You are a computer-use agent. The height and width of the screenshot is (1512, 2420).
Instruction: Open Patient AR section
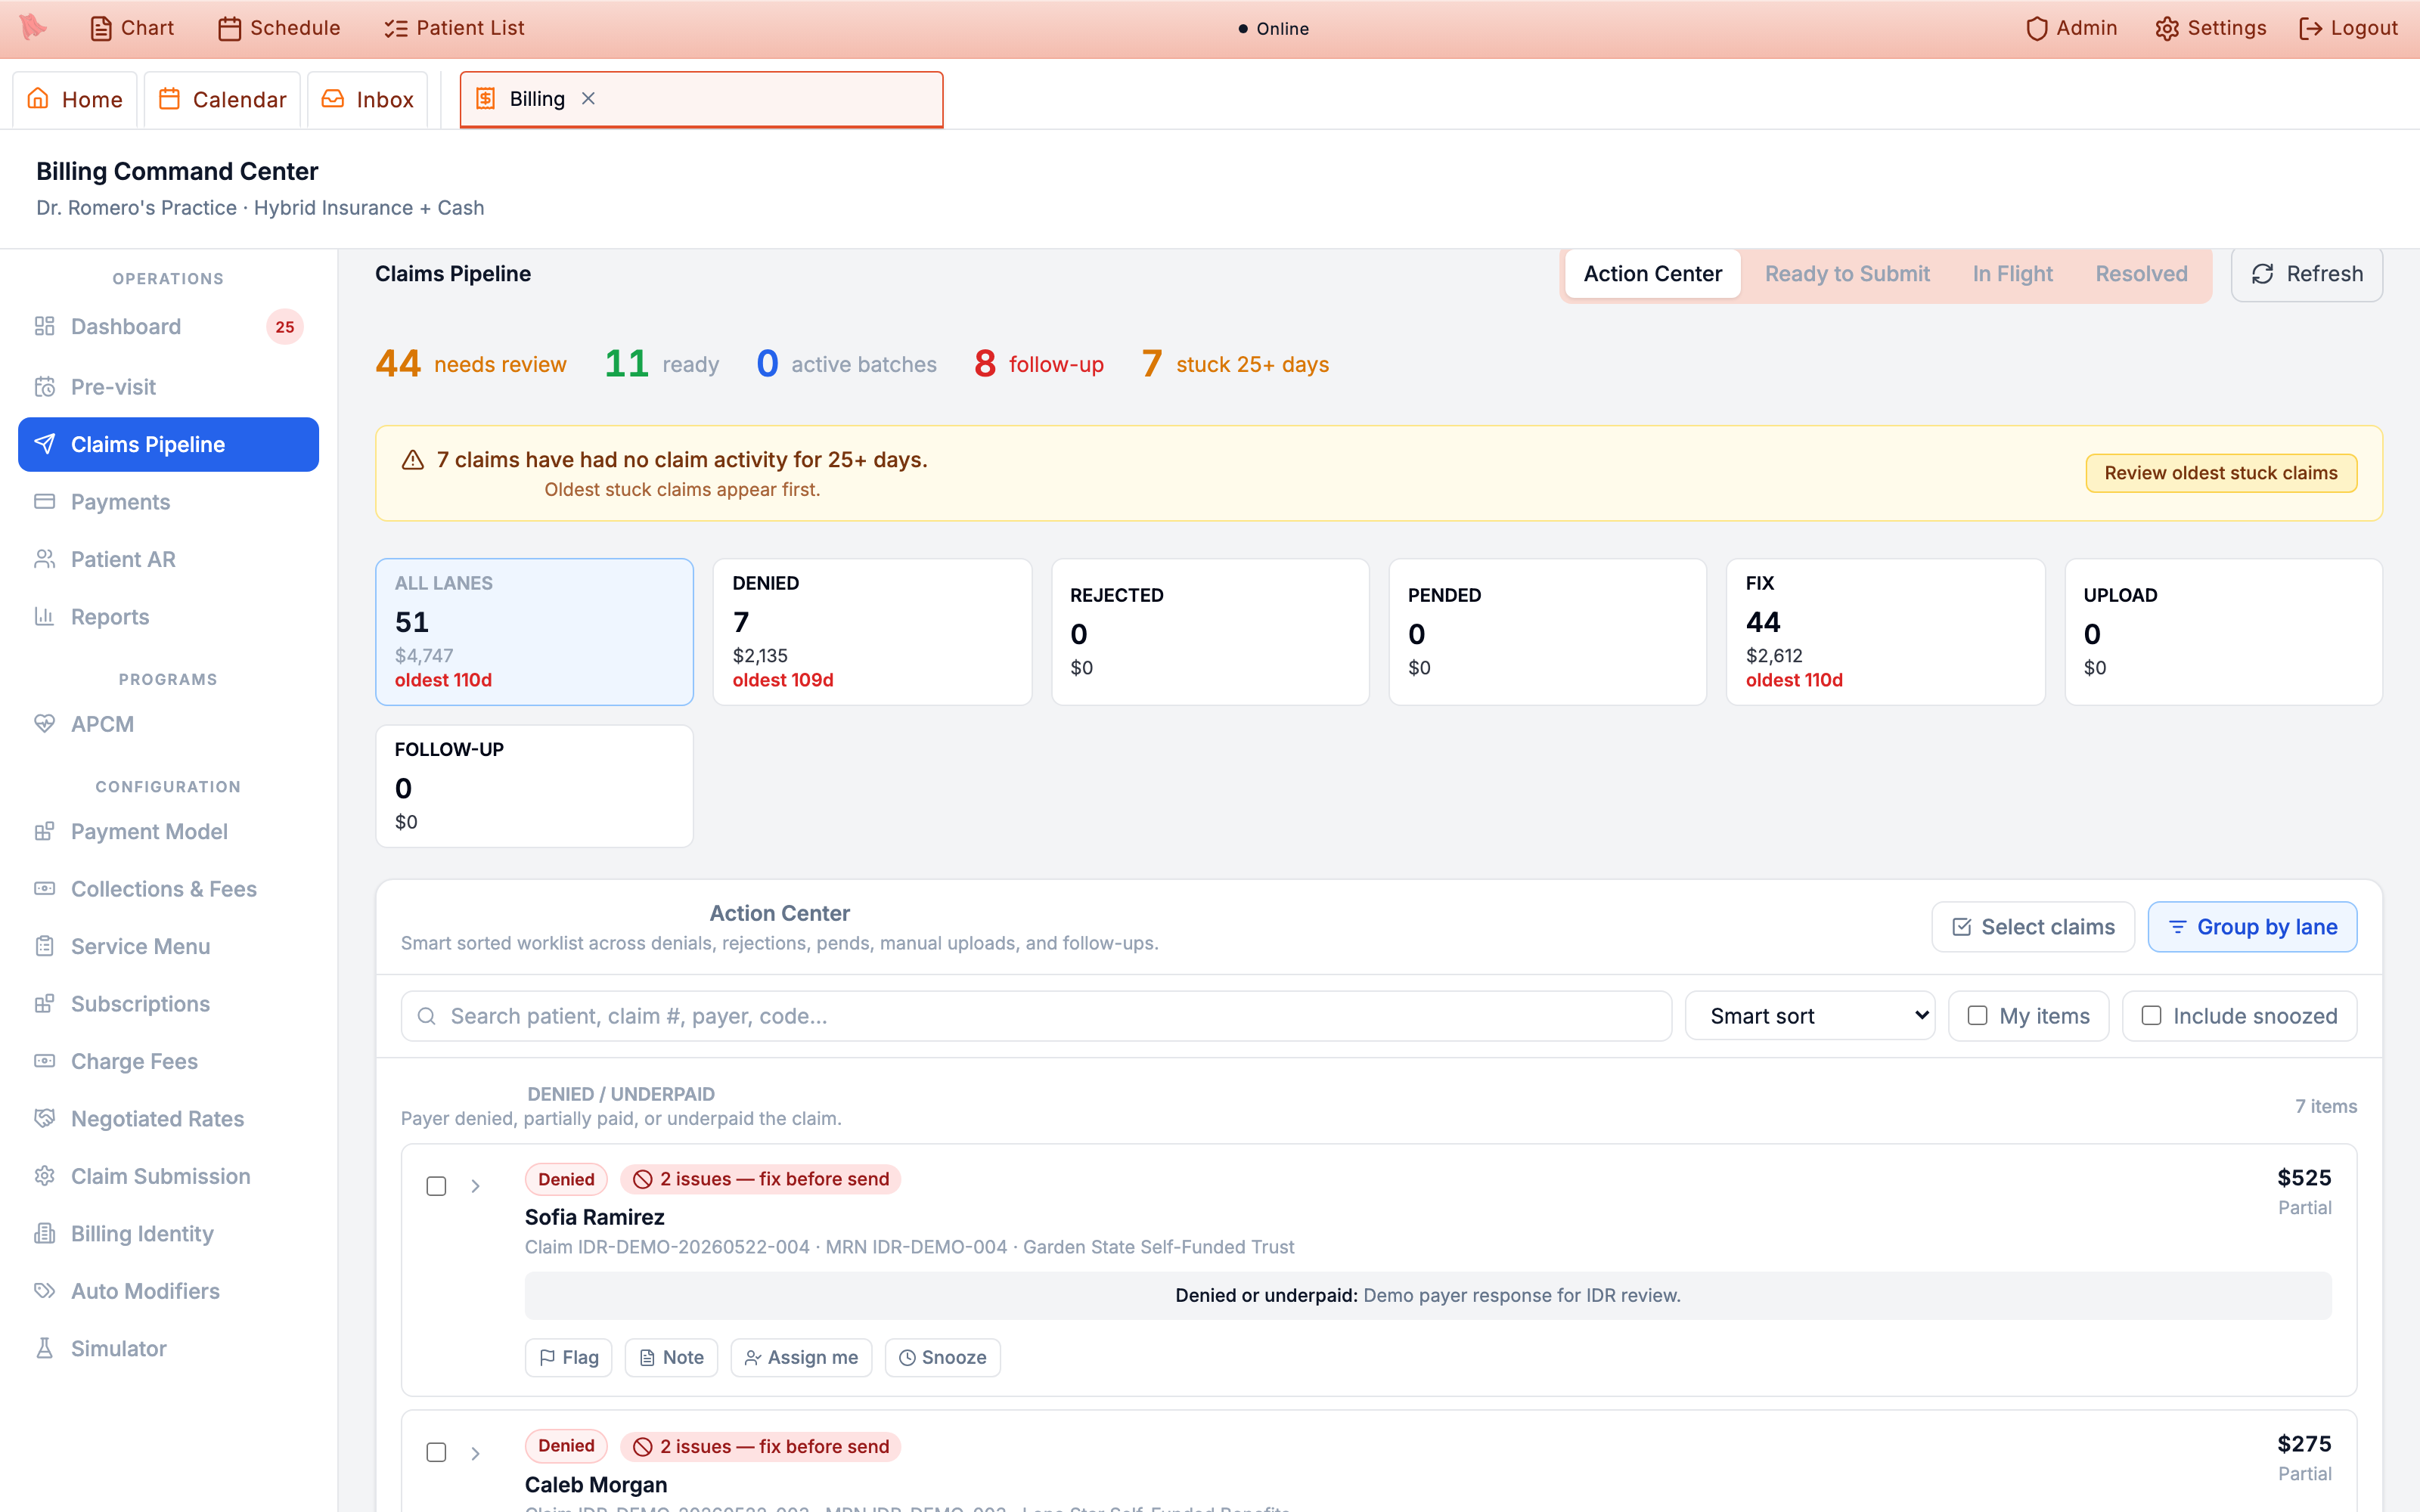coord(168,559)
